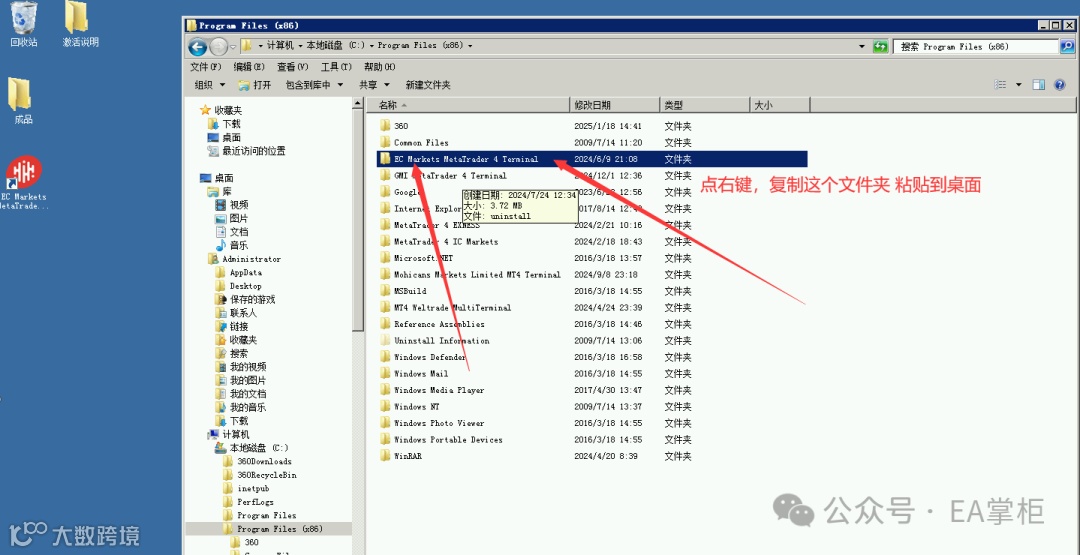Screen dimensions: 1080x555
Task: Open the 激活说明 desktop folder
Action: click(80, 24)
